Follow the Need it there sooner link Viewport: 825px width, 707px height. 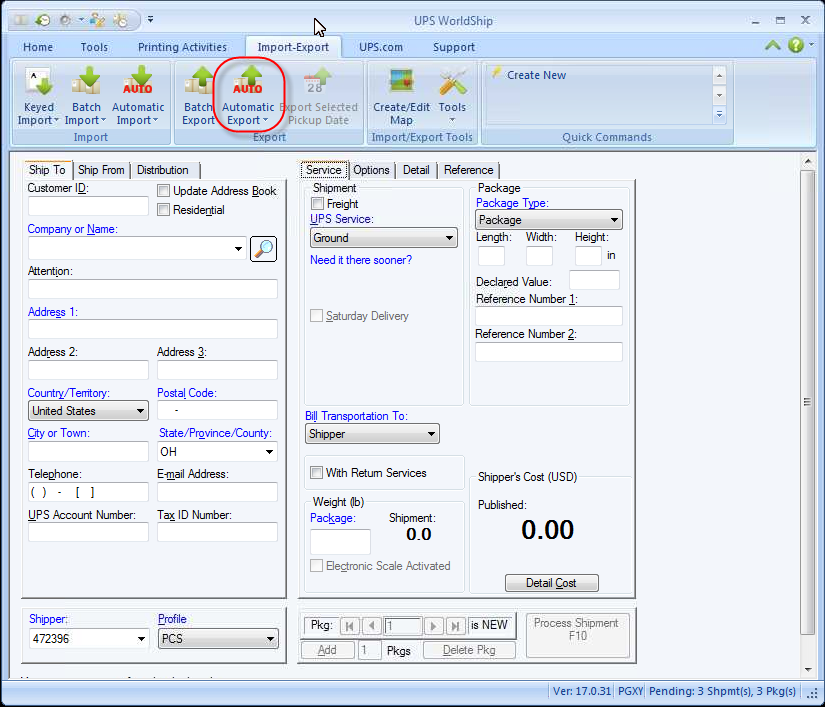(x=361, y=260)
